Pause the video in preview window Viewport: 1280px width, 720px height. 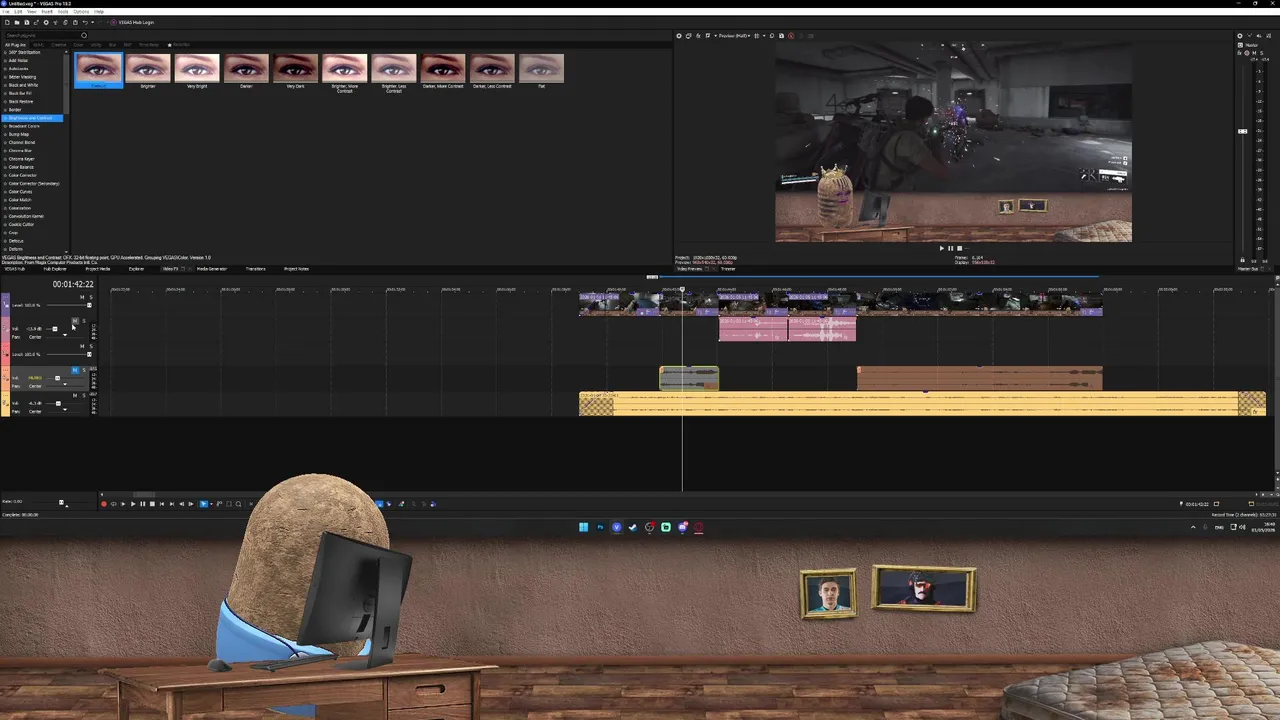point(950,248)
